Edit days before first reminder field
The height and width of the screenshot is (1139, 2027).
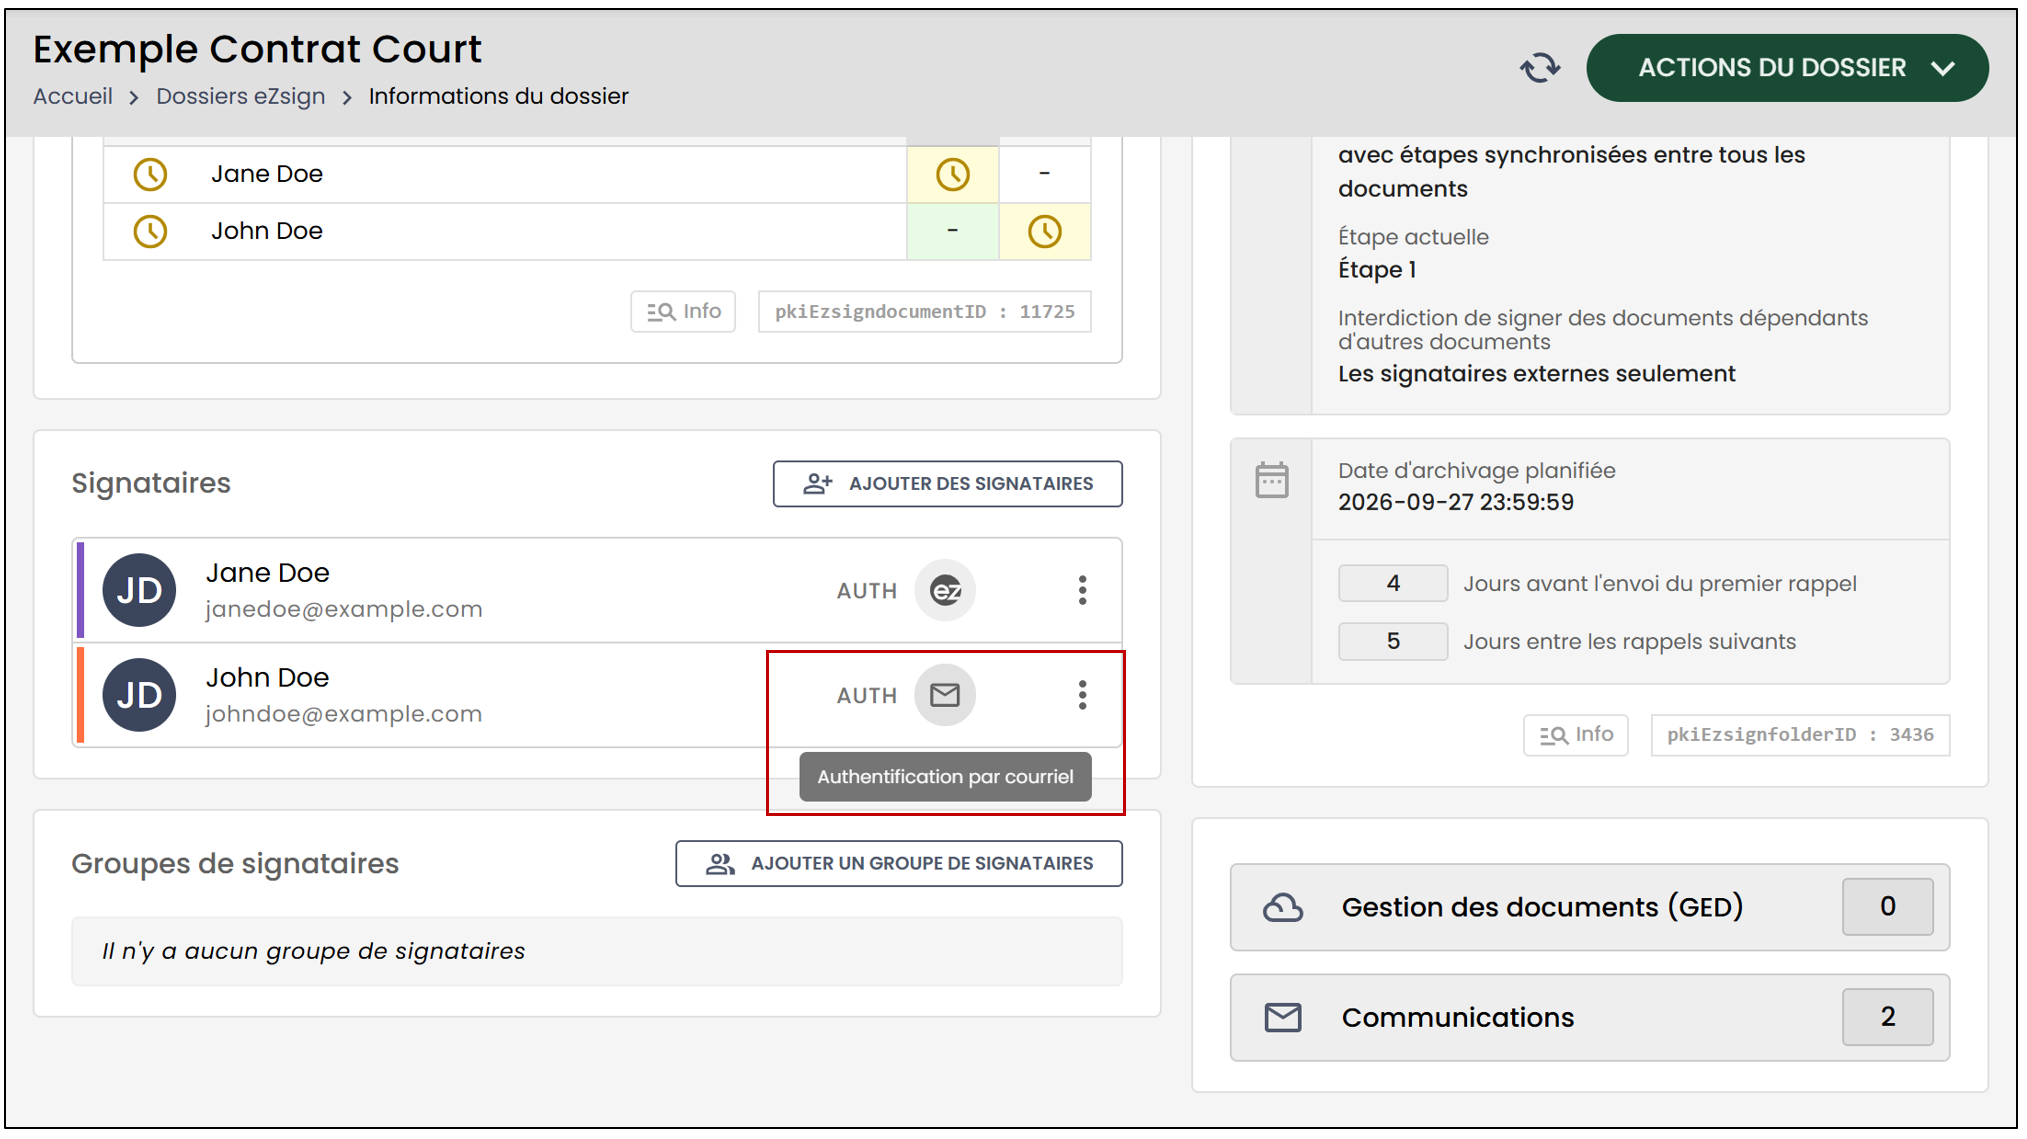click(1393, 584)
